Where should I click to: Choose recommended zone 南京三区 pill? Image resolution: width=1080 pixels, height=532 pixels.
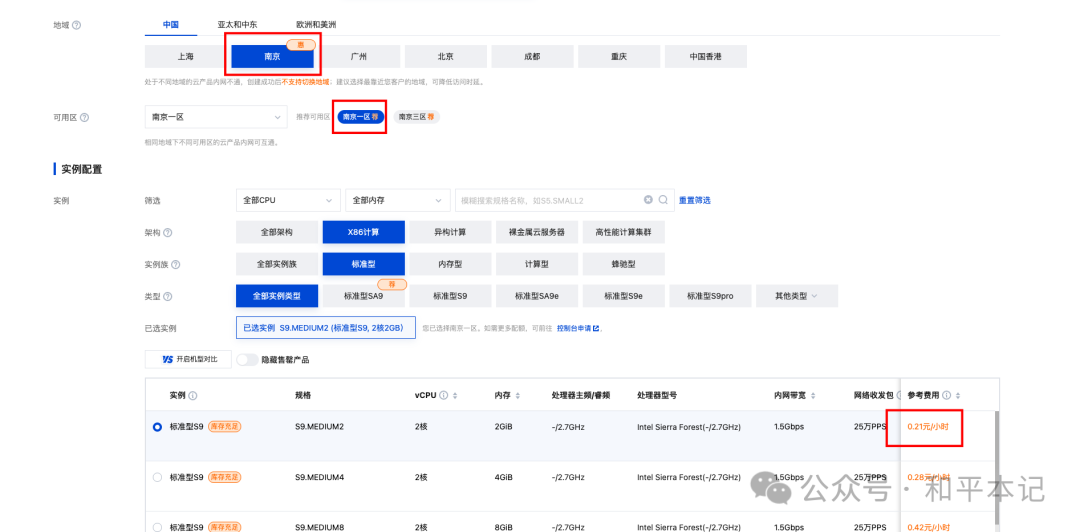point(417,117)
